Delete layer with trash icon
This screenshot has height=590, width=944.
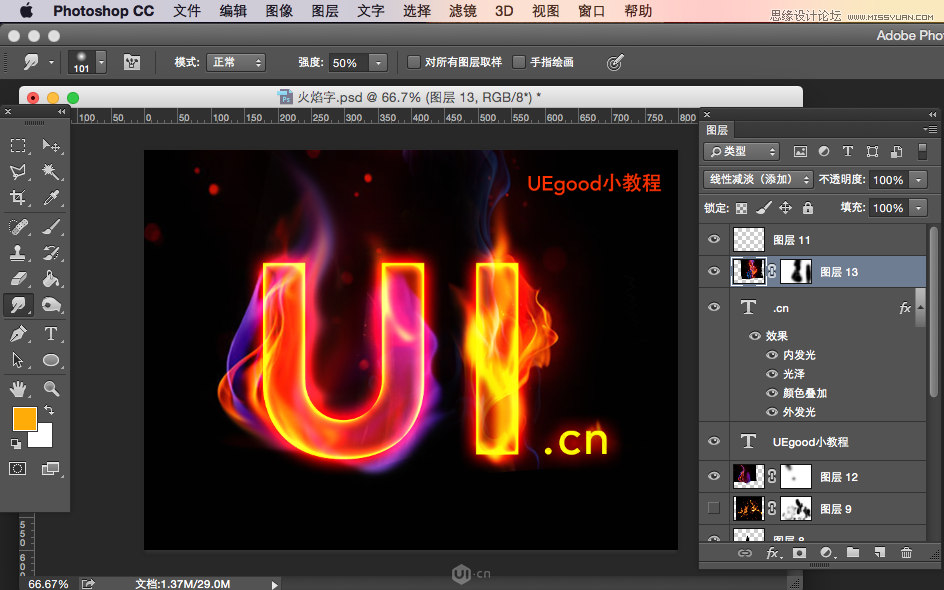coord(906,552)
